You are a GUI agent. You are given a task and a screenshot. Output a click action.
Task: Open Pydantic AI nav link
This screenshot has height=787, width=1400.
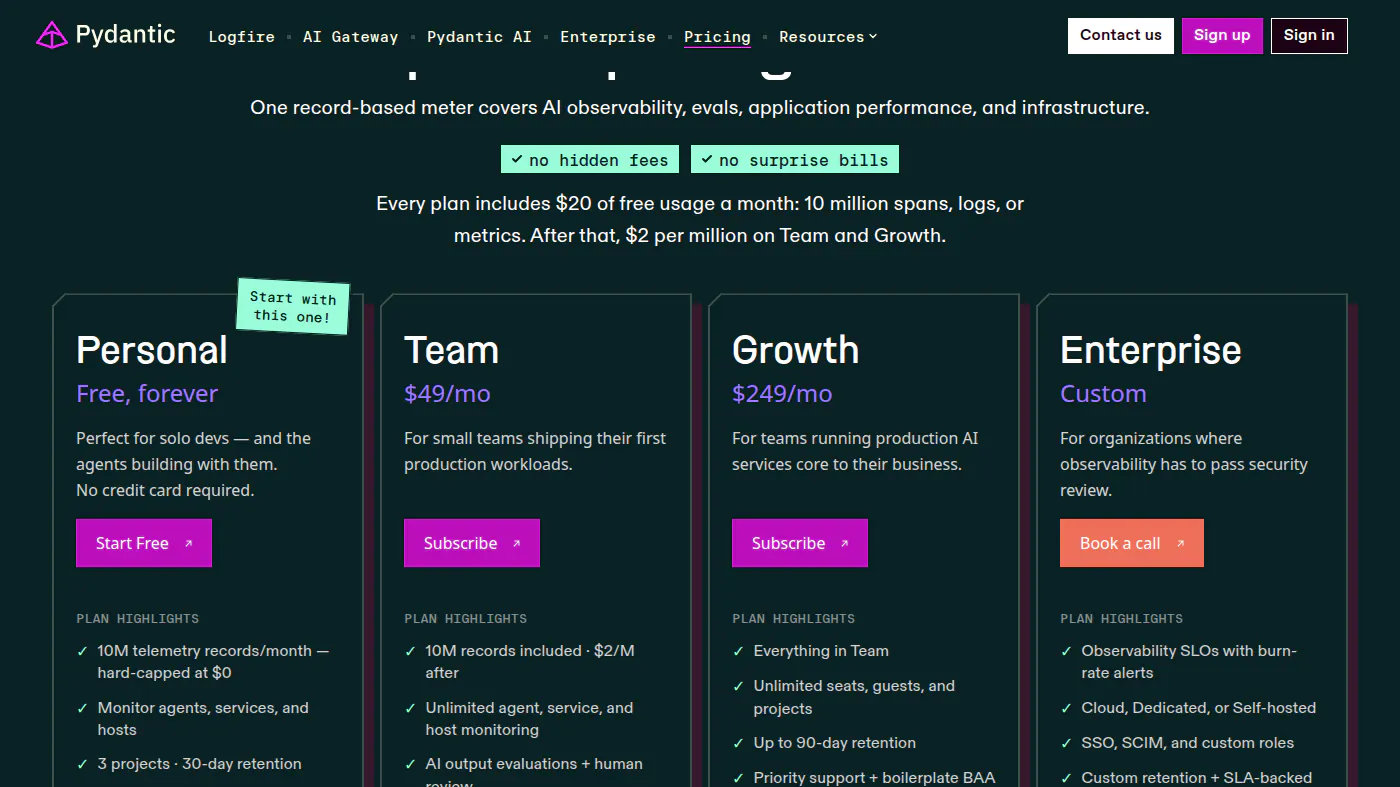click(x=479, y=37)
